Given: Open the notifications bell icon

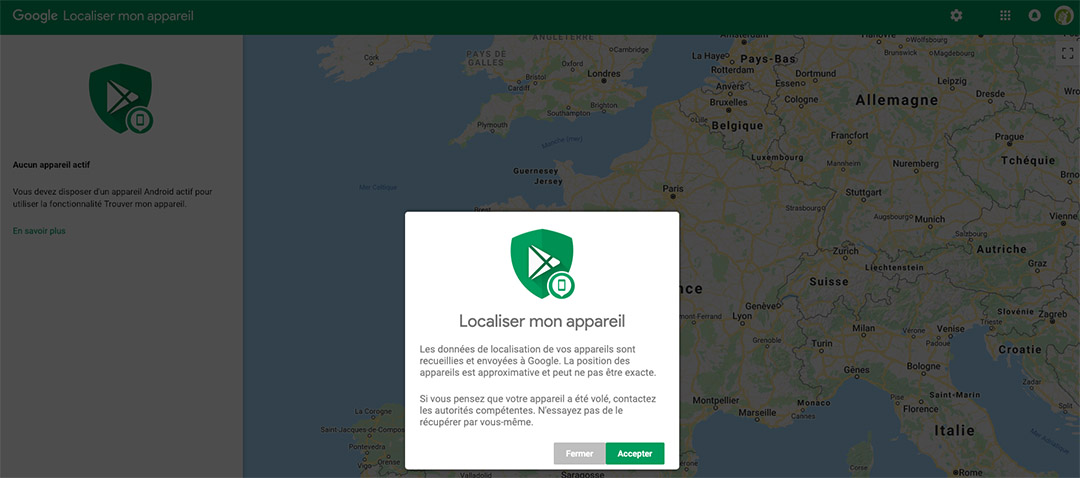Looking at the screenshot, I should (1034, 15).
